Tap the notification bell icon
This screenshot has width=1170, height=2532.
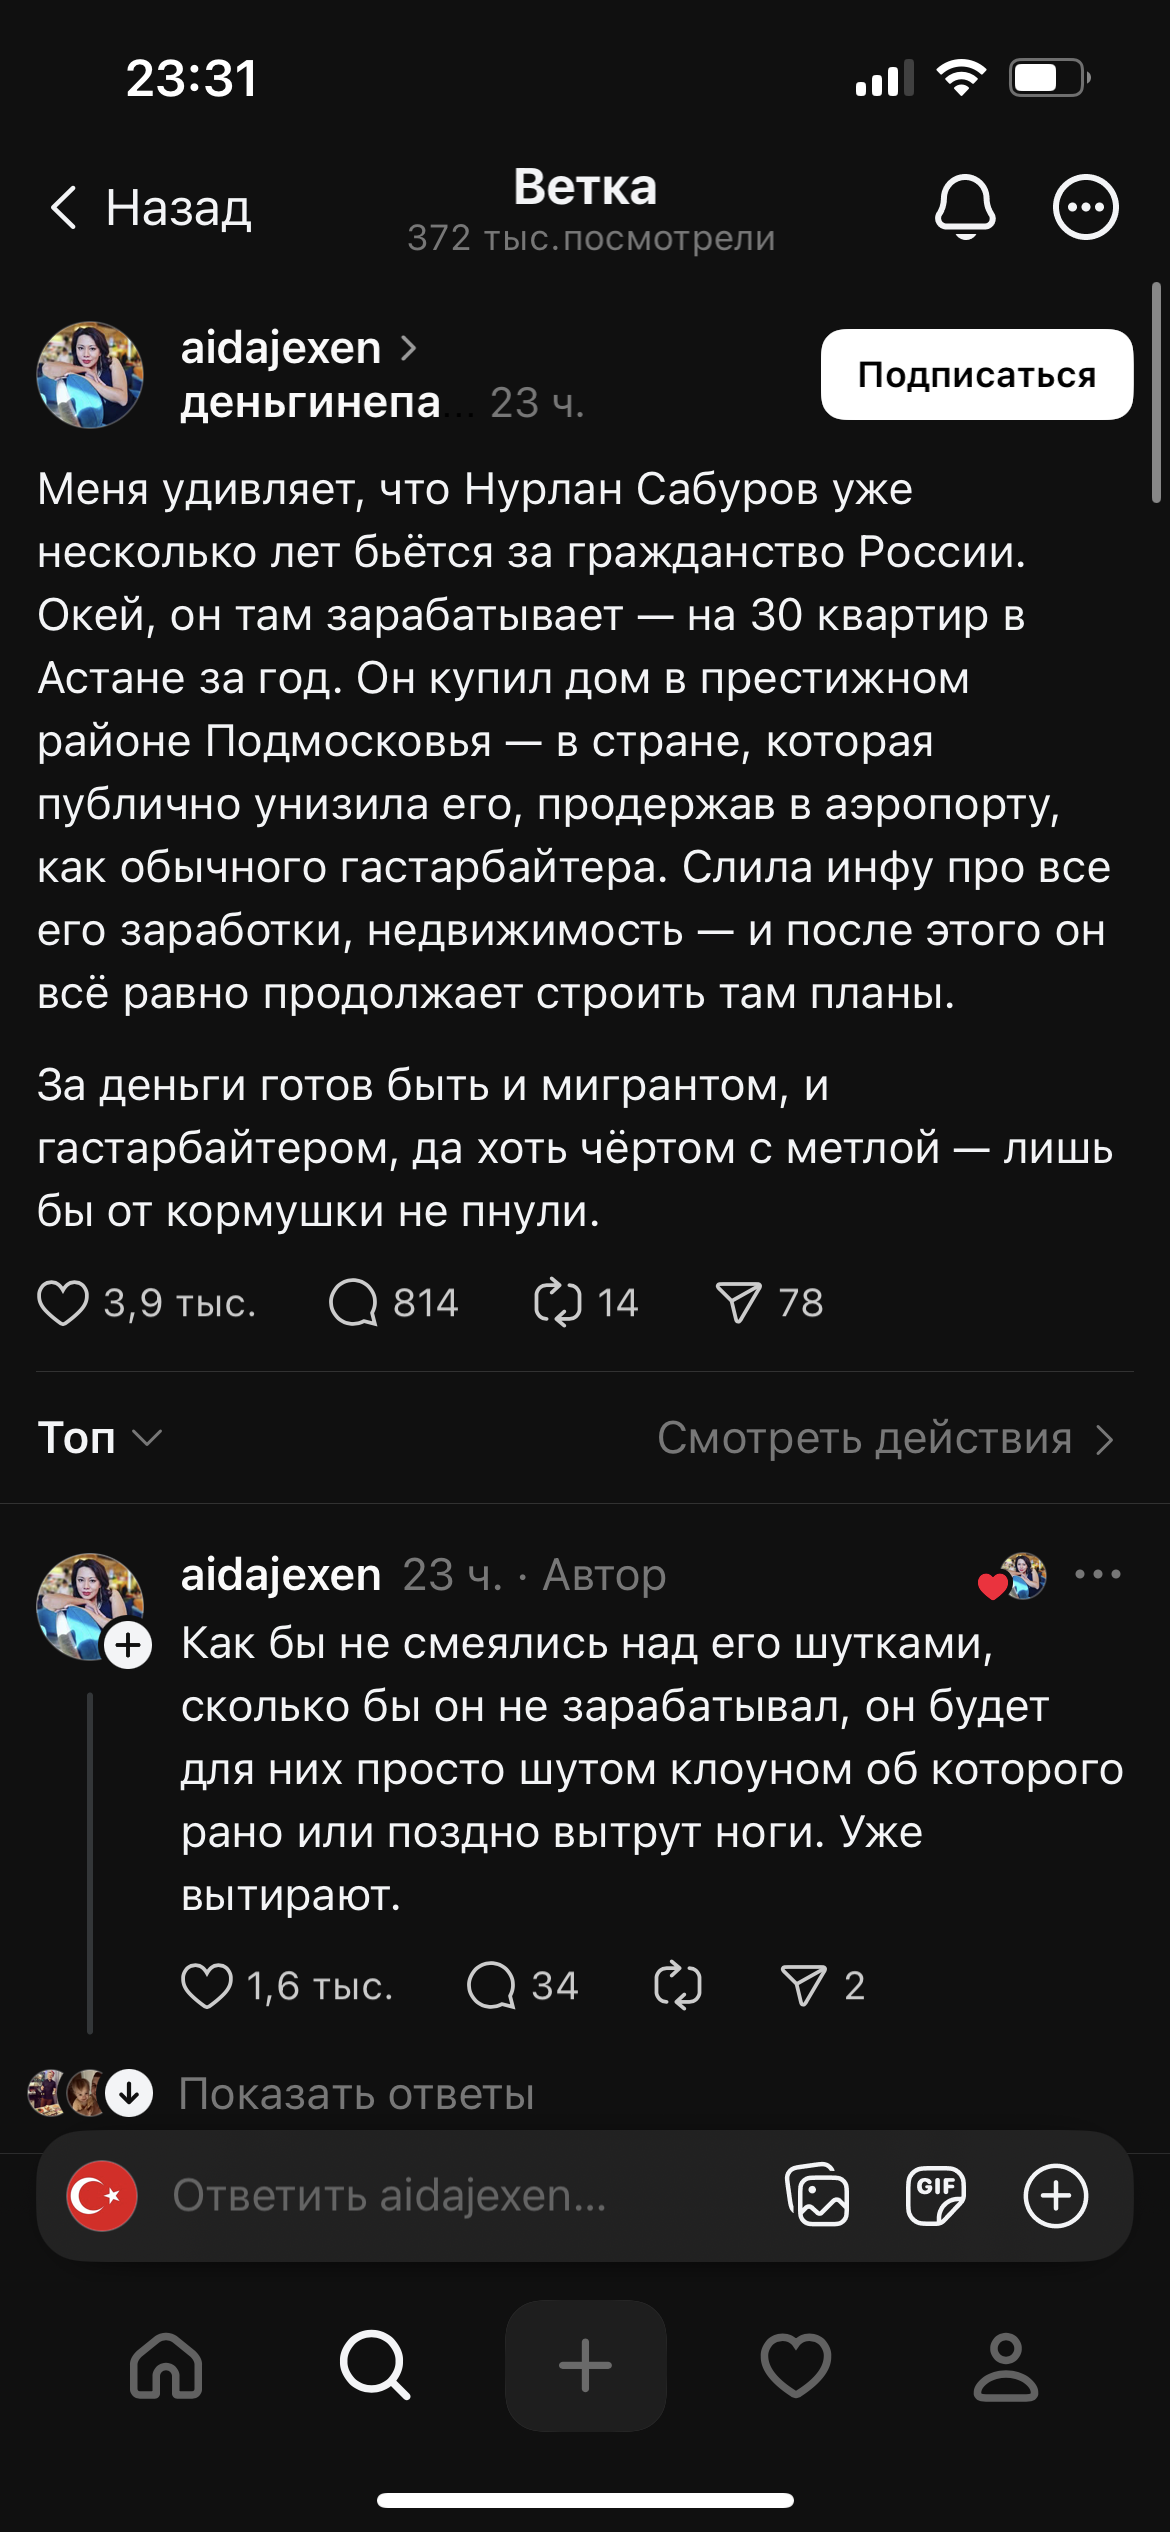[x=964, y=207]
